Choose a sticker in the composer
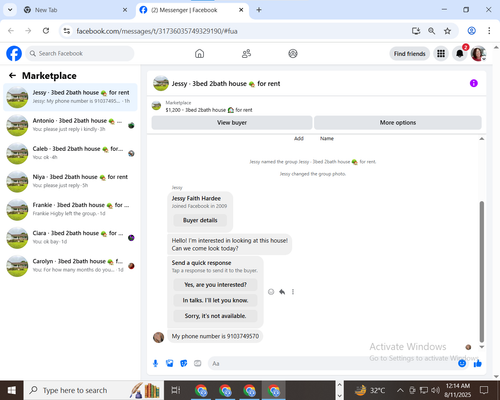Image resolution: width=500 pixels, height=400 pixels. pyautogui.click(x=183, y=363)
